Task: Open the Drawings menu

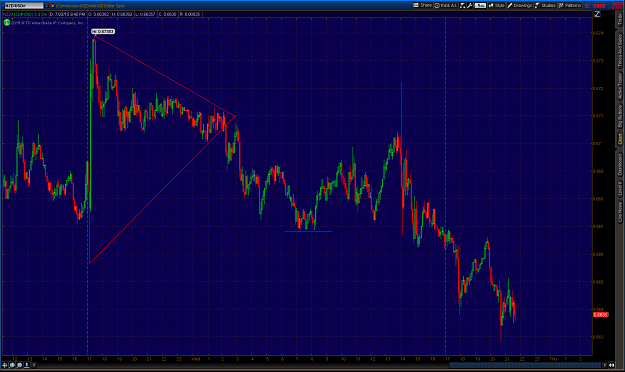Action: pos(520,5)
